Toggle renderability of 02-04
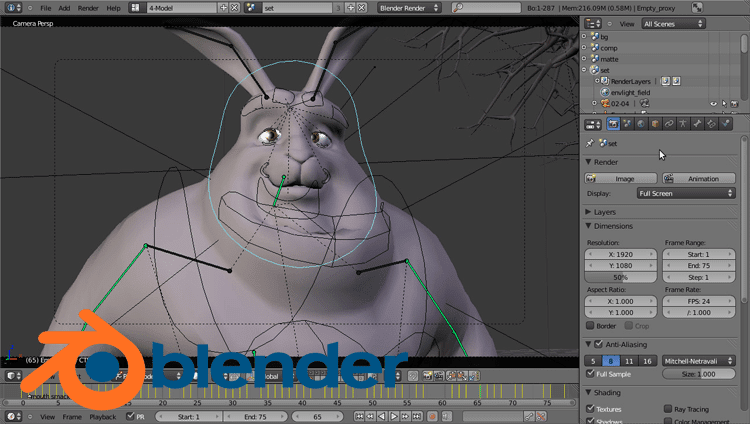 pyautogui.click(x=734, y=103)
